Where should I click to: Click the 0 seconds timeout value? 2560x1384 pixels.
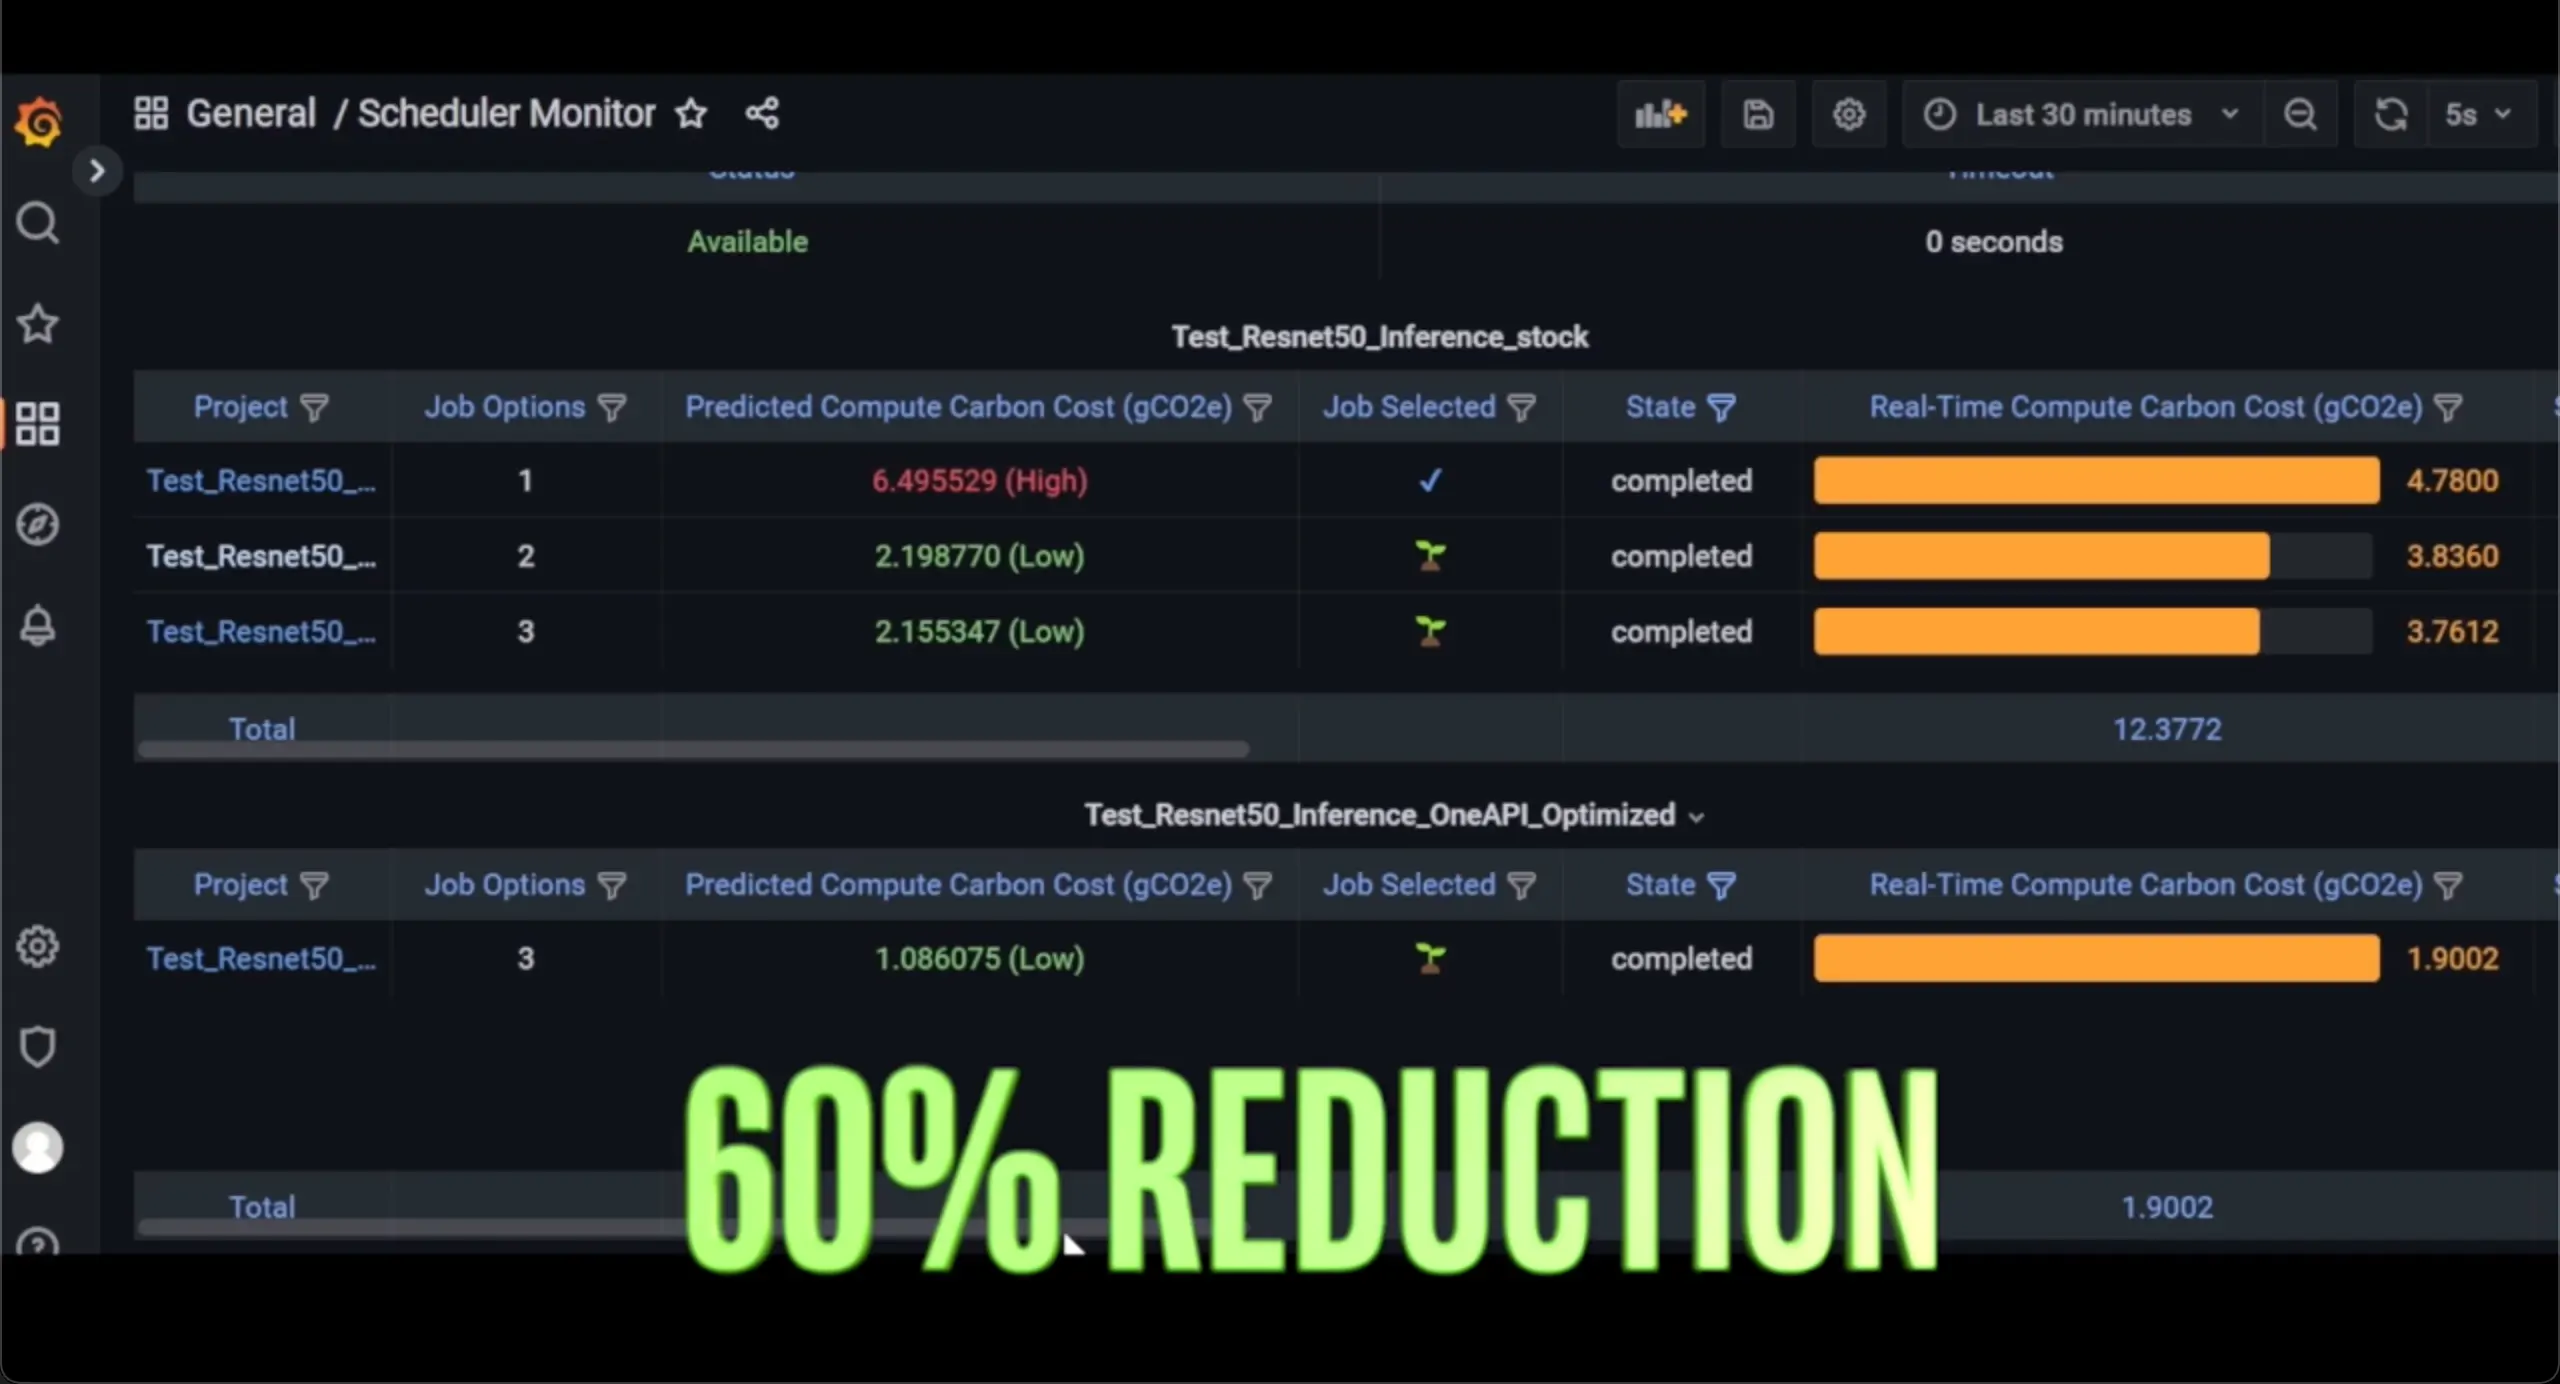tap(1994, 242)
